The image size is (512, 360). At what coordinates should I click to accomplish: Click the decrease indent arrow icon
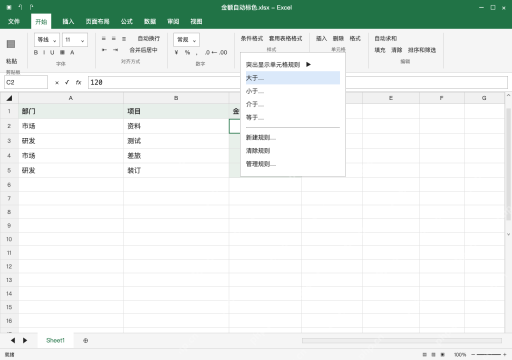pyautogui.click(x=104, y=50)
